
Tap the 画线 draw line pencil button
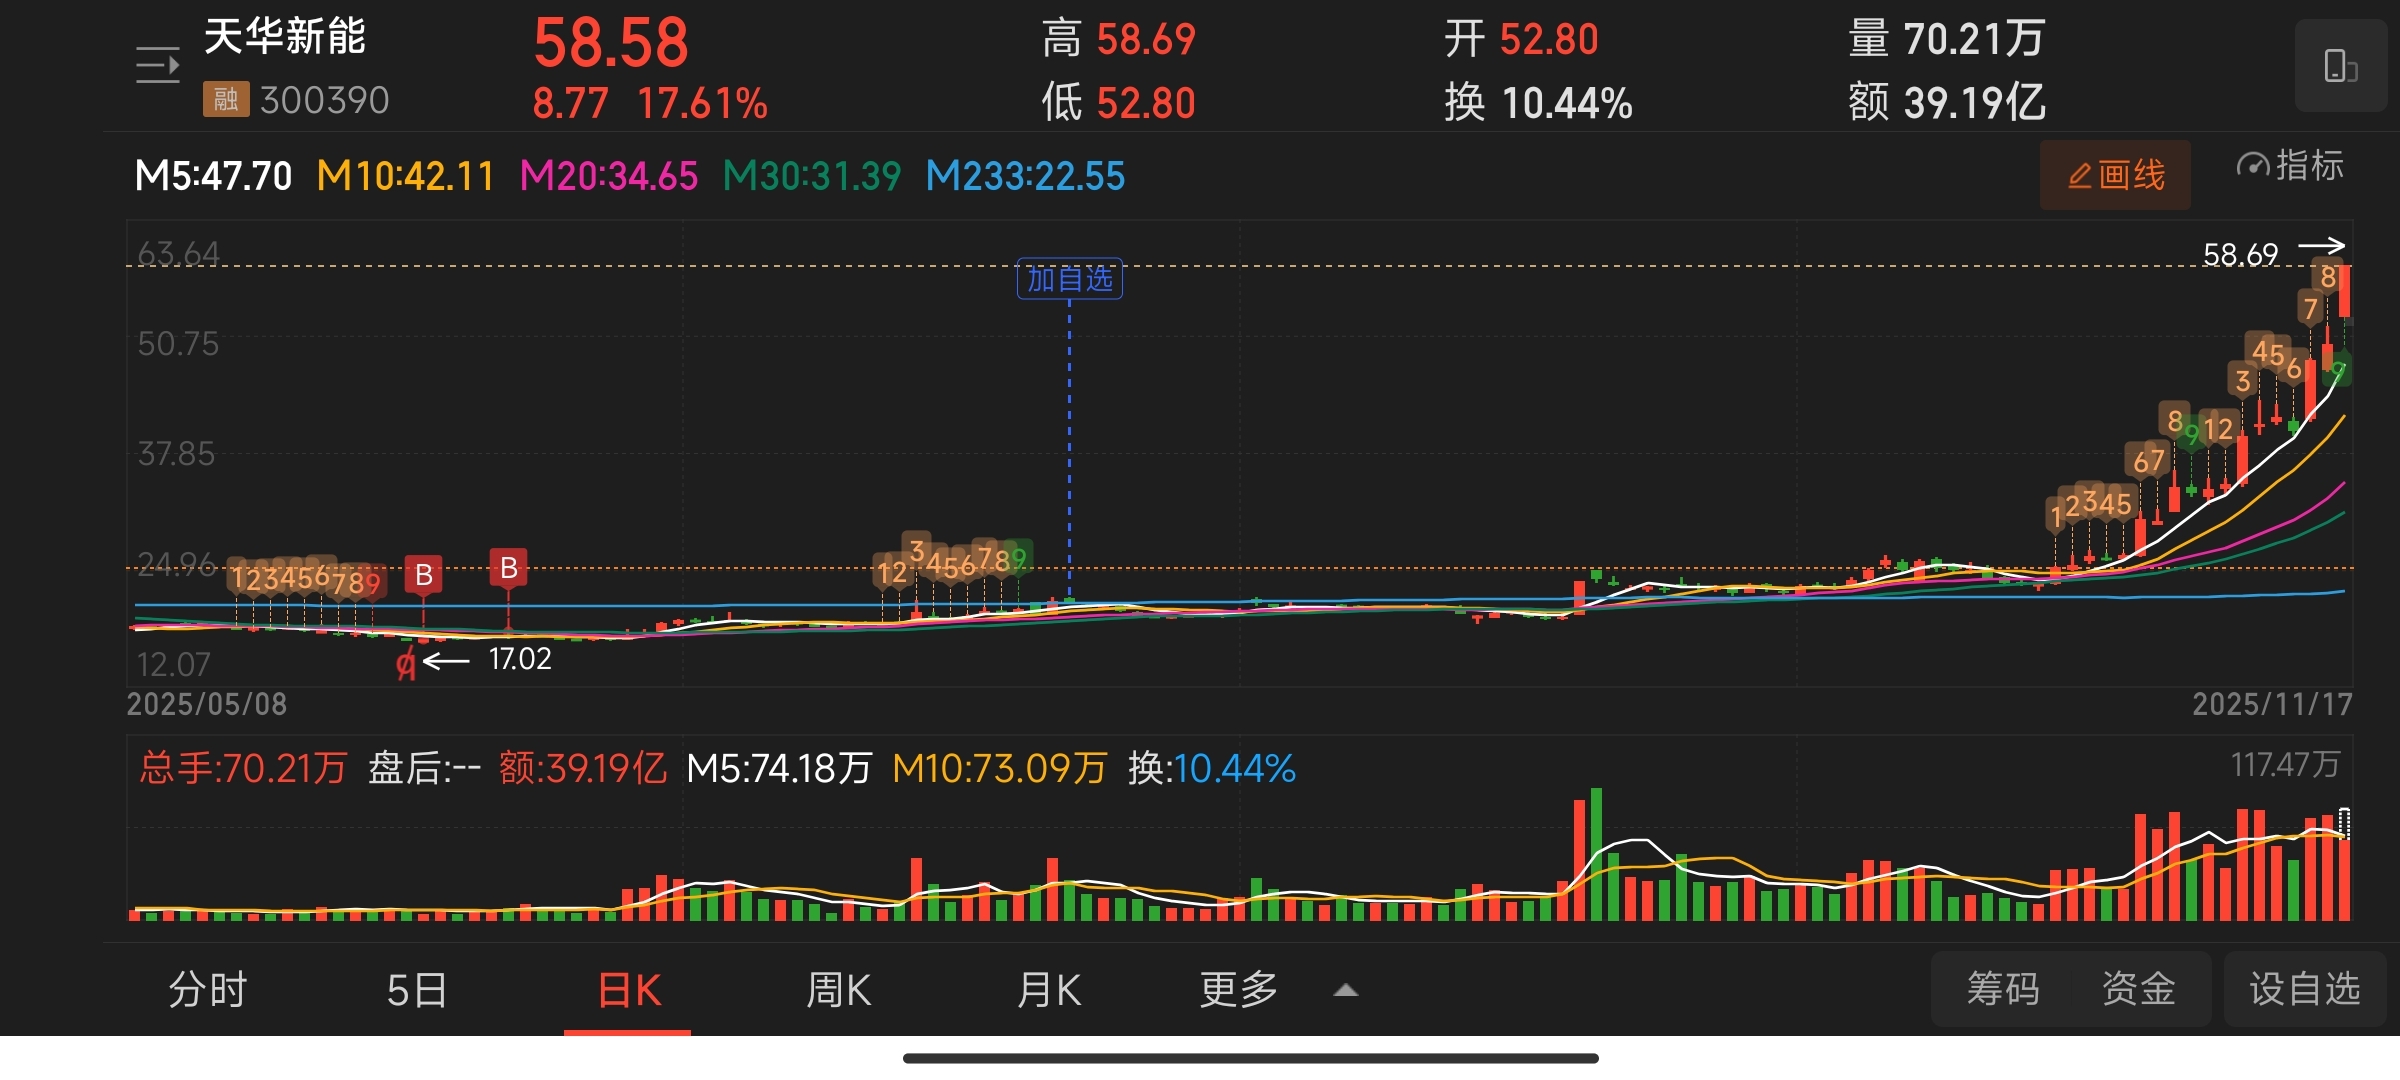(x=2115, y=175)
